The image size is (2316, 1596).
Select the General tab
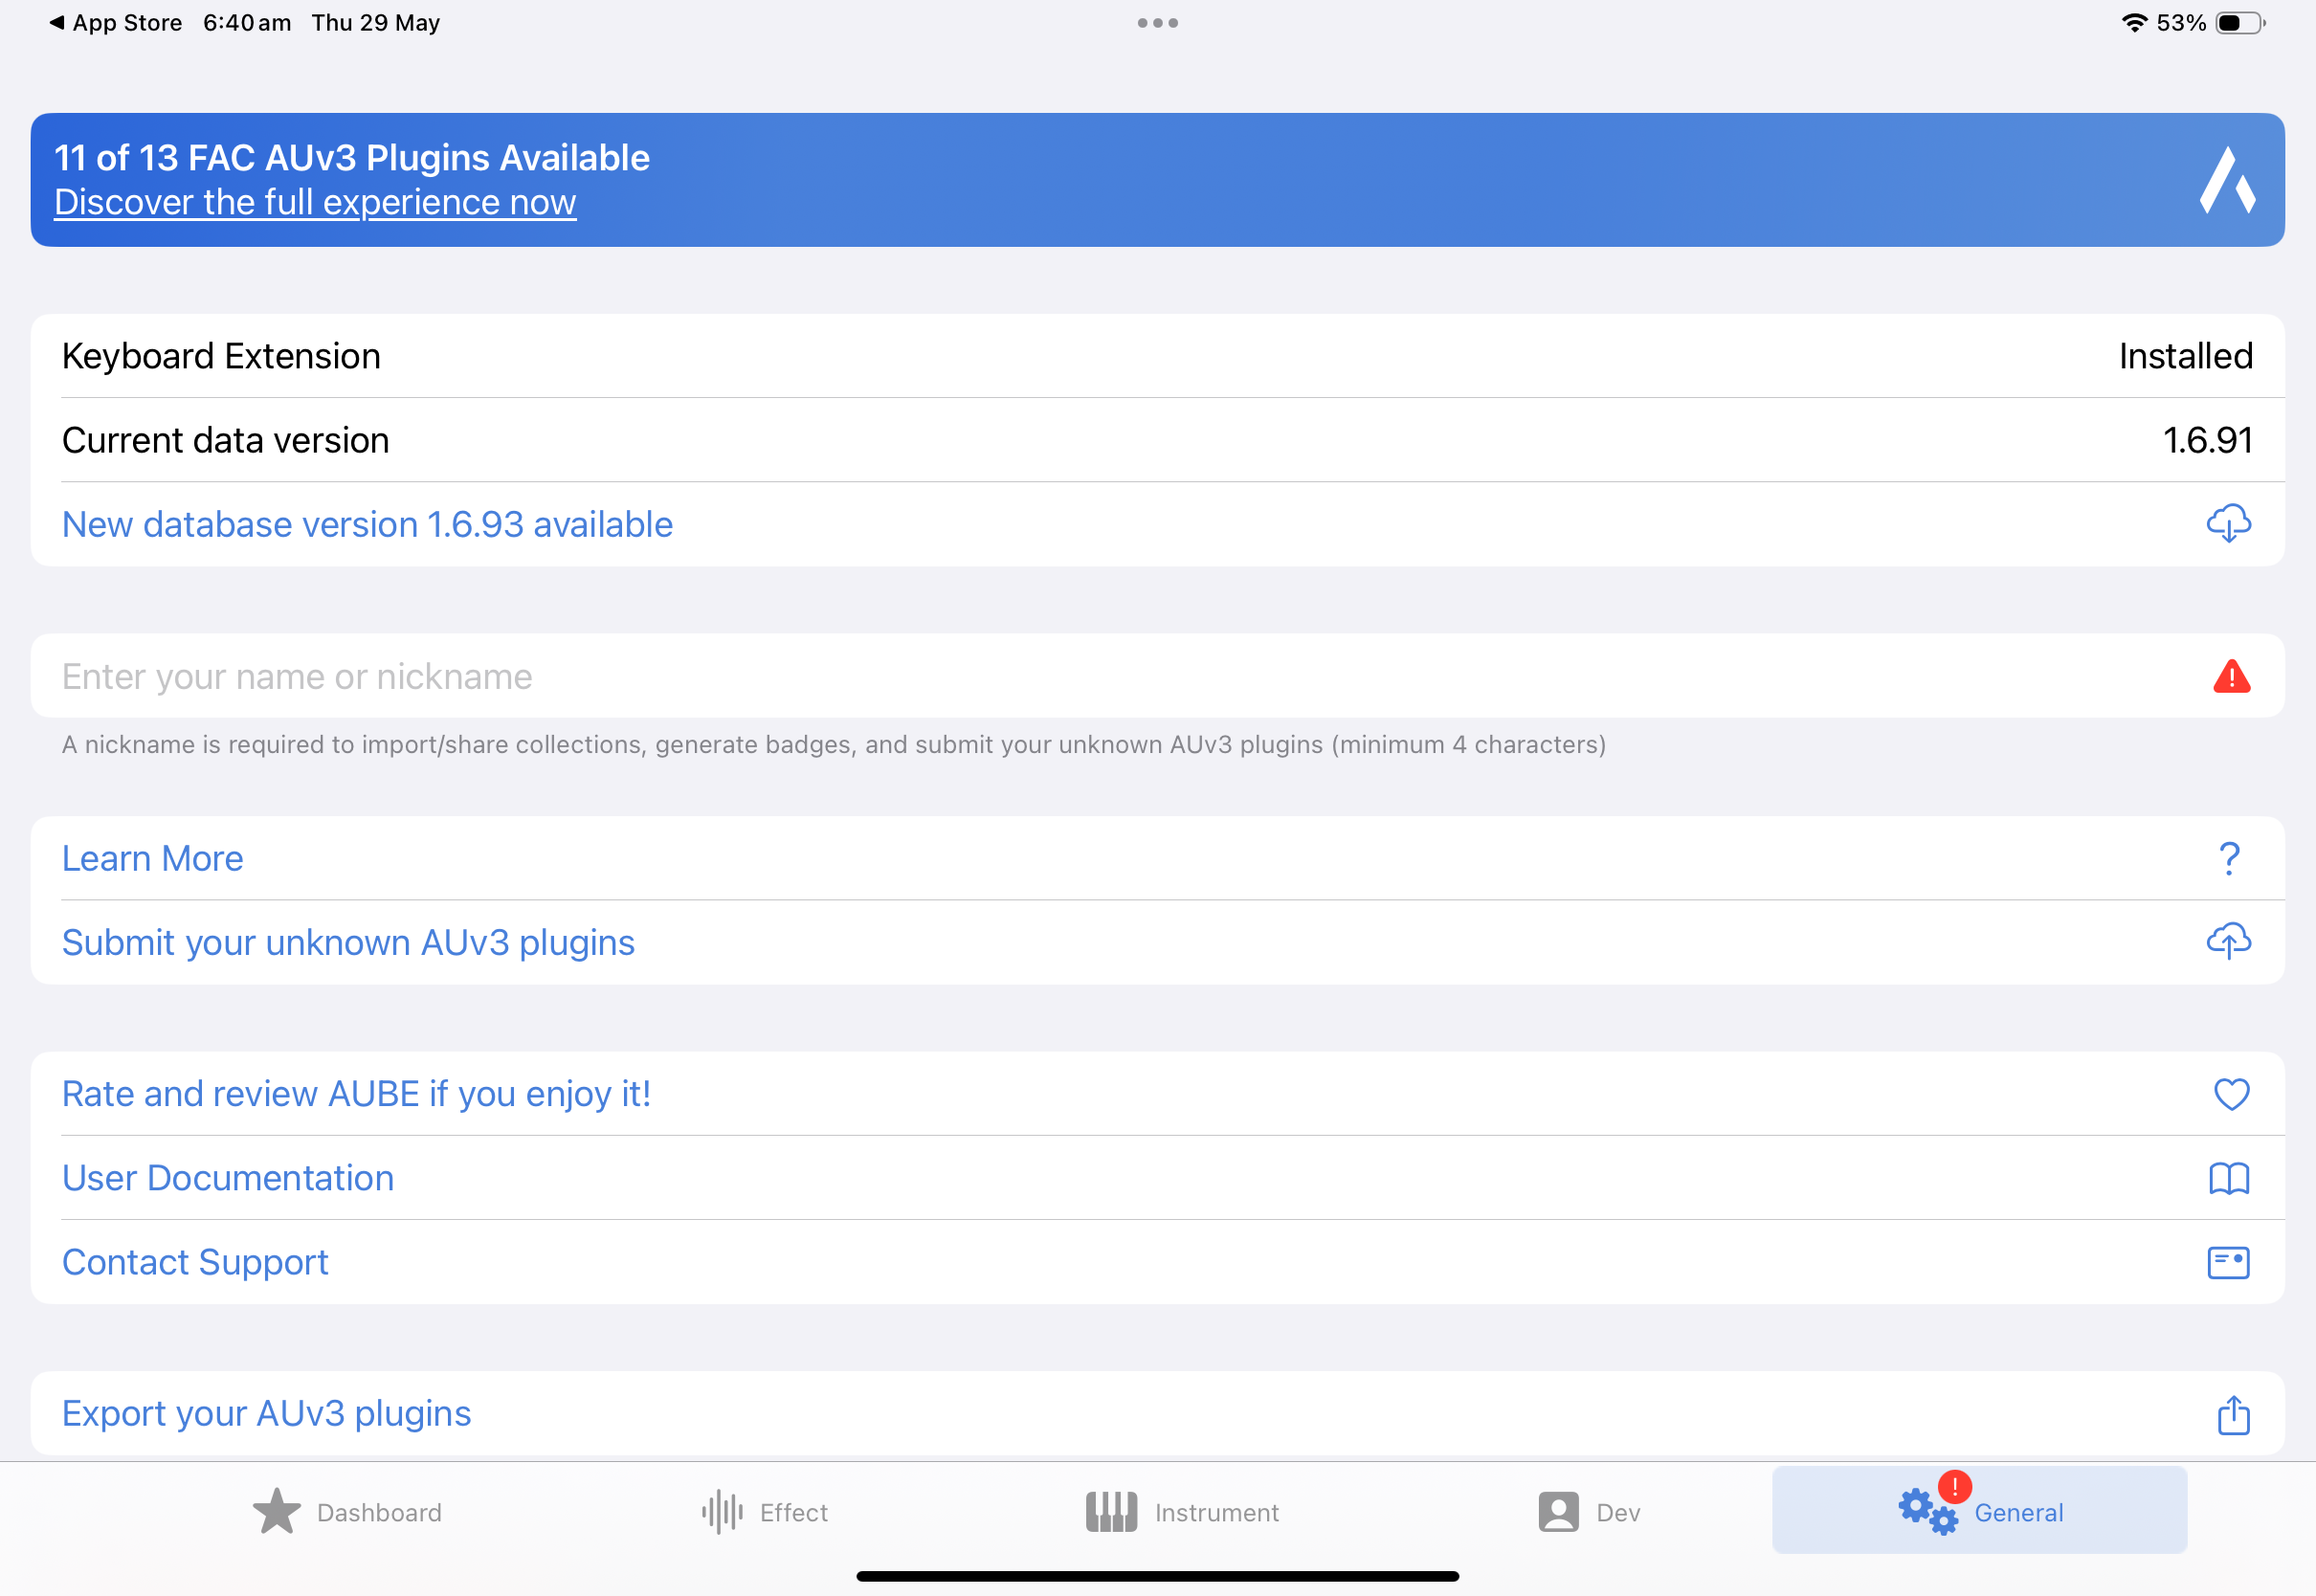click(x=1979, y=1510)
